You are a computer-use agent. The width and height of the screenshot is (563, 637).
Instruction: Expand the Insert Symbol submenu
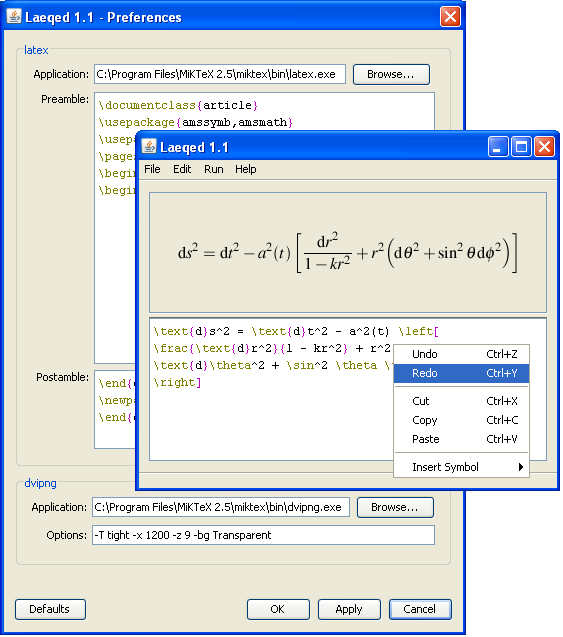pyautogui.click(x=461, y=467)
